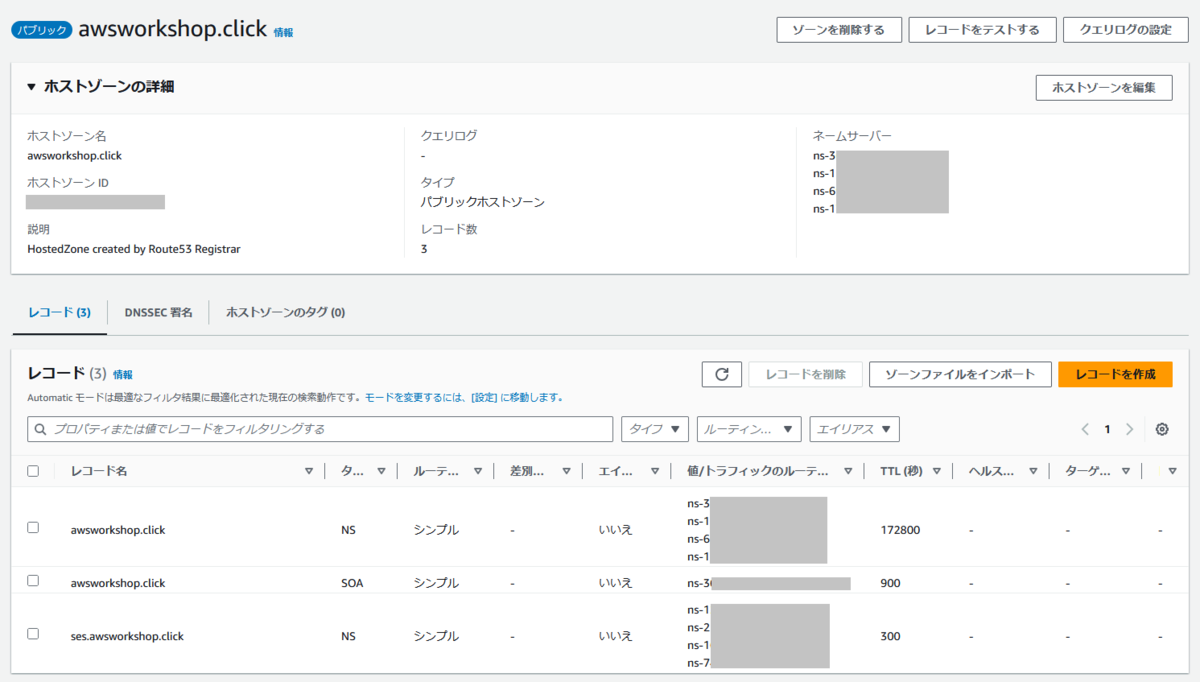Click パブリックホストゾーン type value
This screenshot has height=682, width=1200.
[483, 202]
